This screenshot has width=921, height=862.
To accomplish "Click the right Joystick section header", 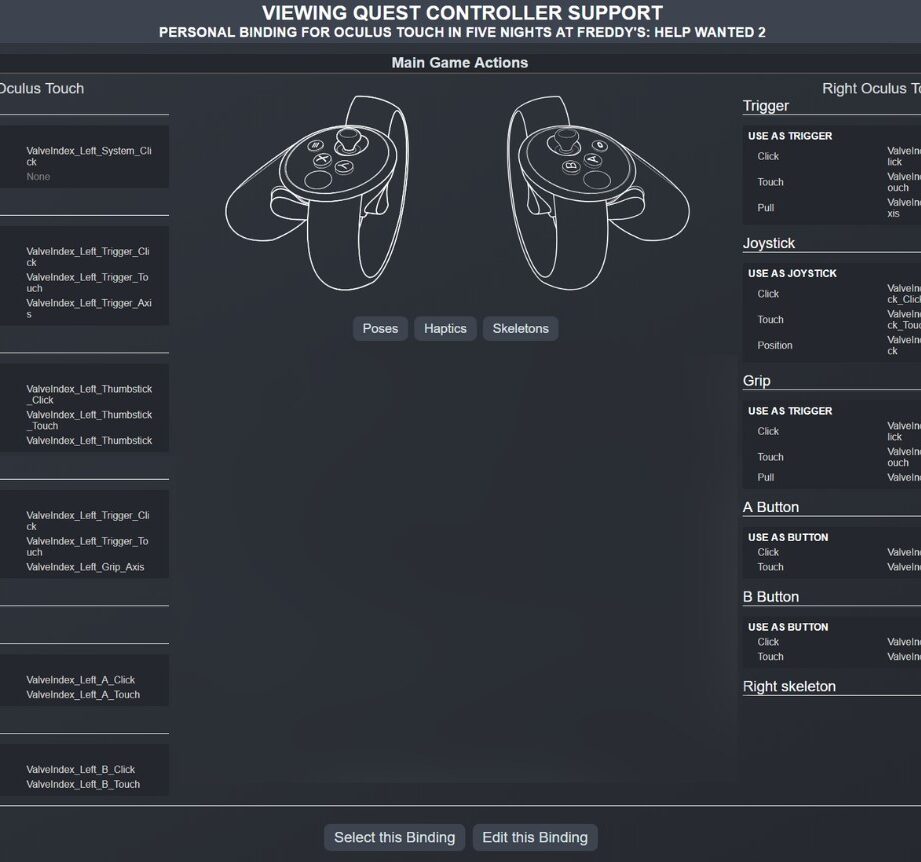I will (768, 243).
